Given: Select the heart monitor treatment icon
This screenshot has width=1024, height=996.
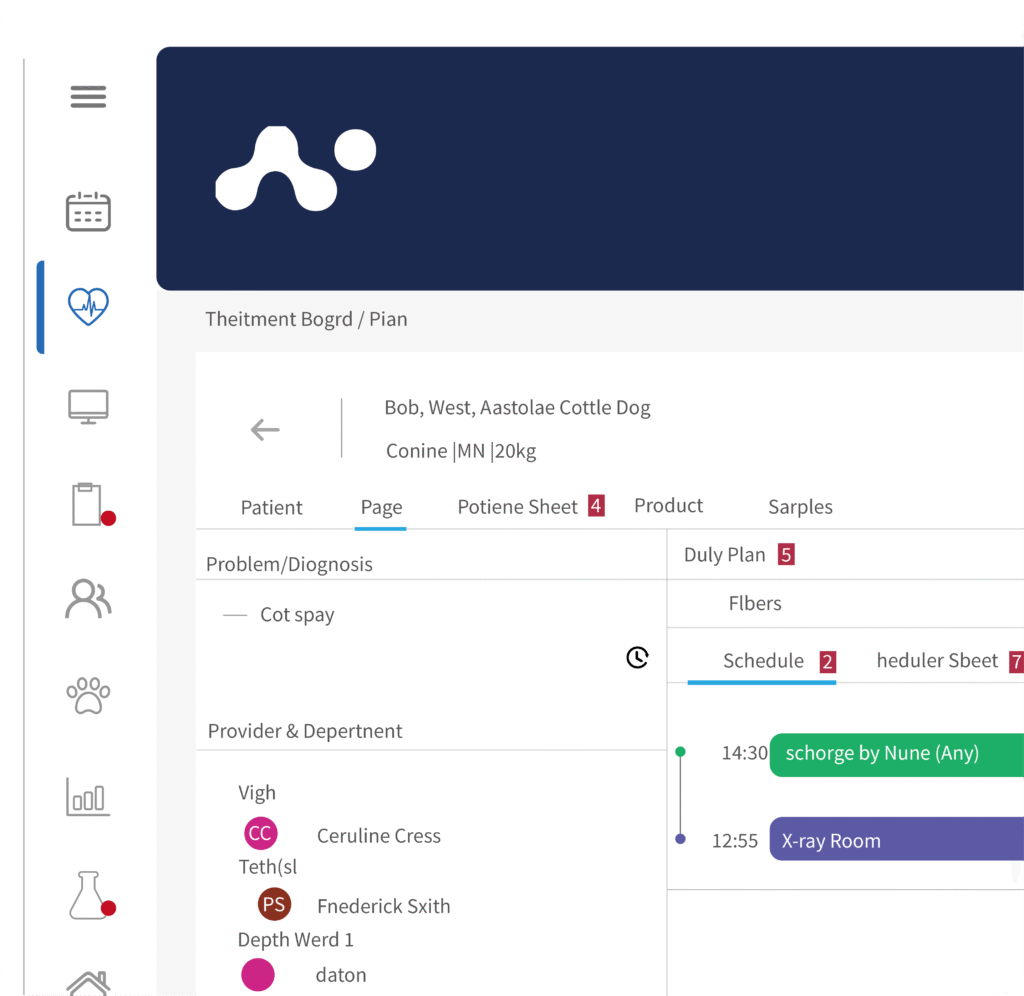Looking at the screenshot, I should coord(88,306).
